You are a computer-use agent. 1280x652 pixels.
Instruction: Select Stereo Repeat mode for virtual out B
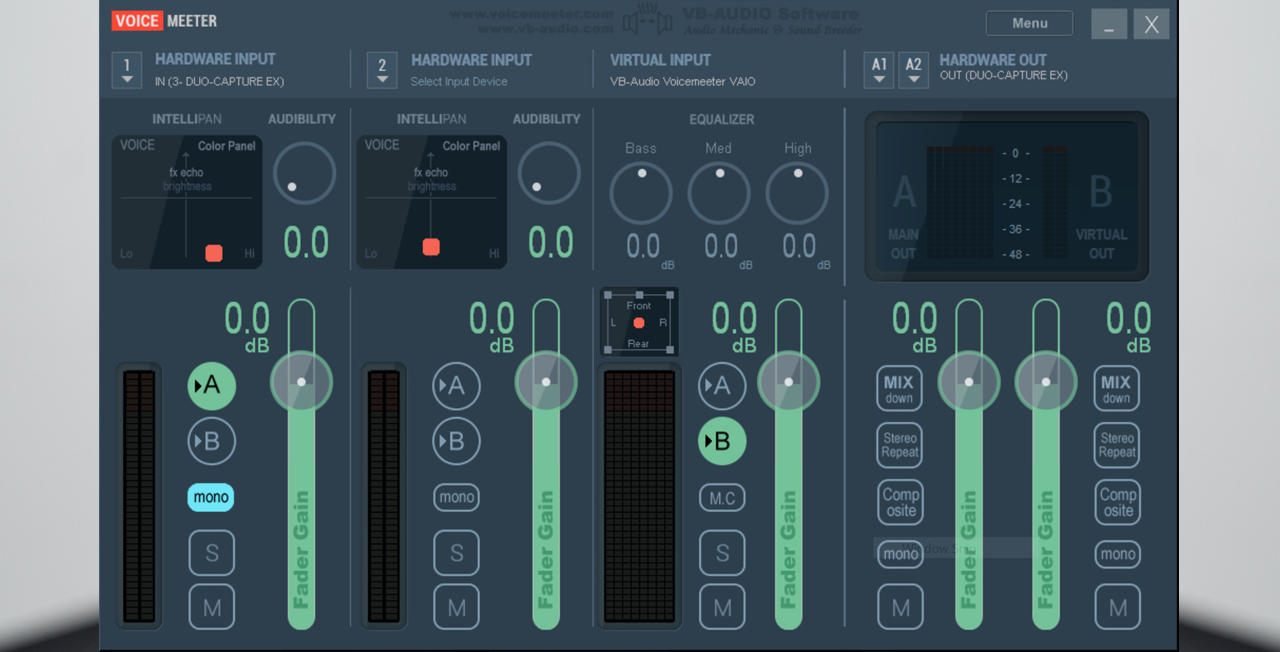pos(1116,445)
